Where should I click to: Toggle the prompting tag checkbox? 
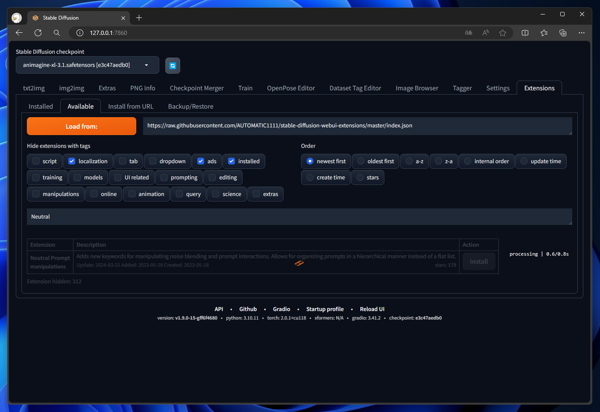tap(164, 178)
